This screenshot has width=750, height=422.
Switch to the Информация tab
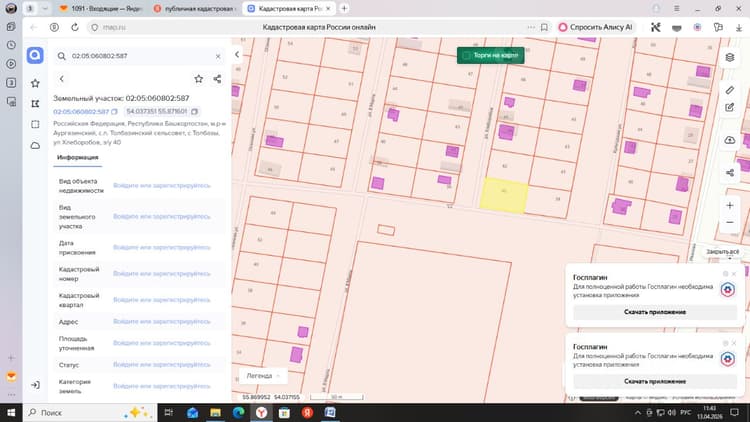(x=77, y=157)
